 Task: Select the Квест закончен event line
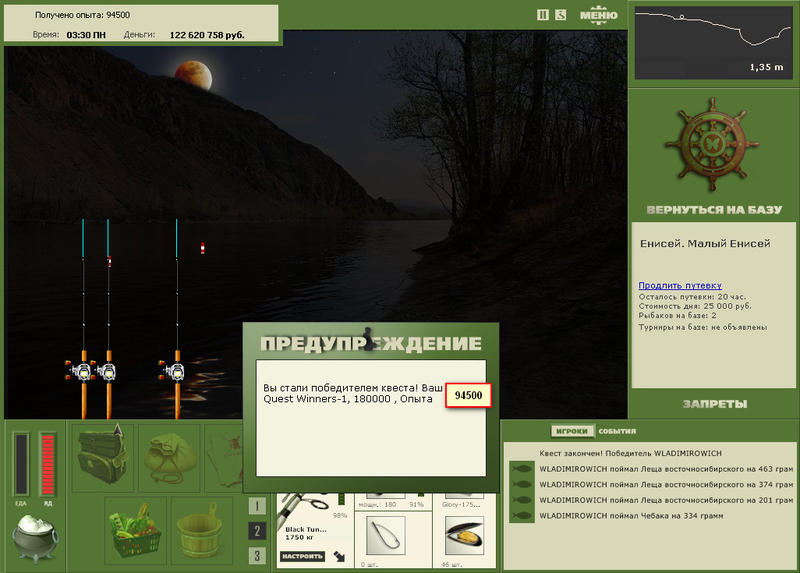tap(630, 453)
